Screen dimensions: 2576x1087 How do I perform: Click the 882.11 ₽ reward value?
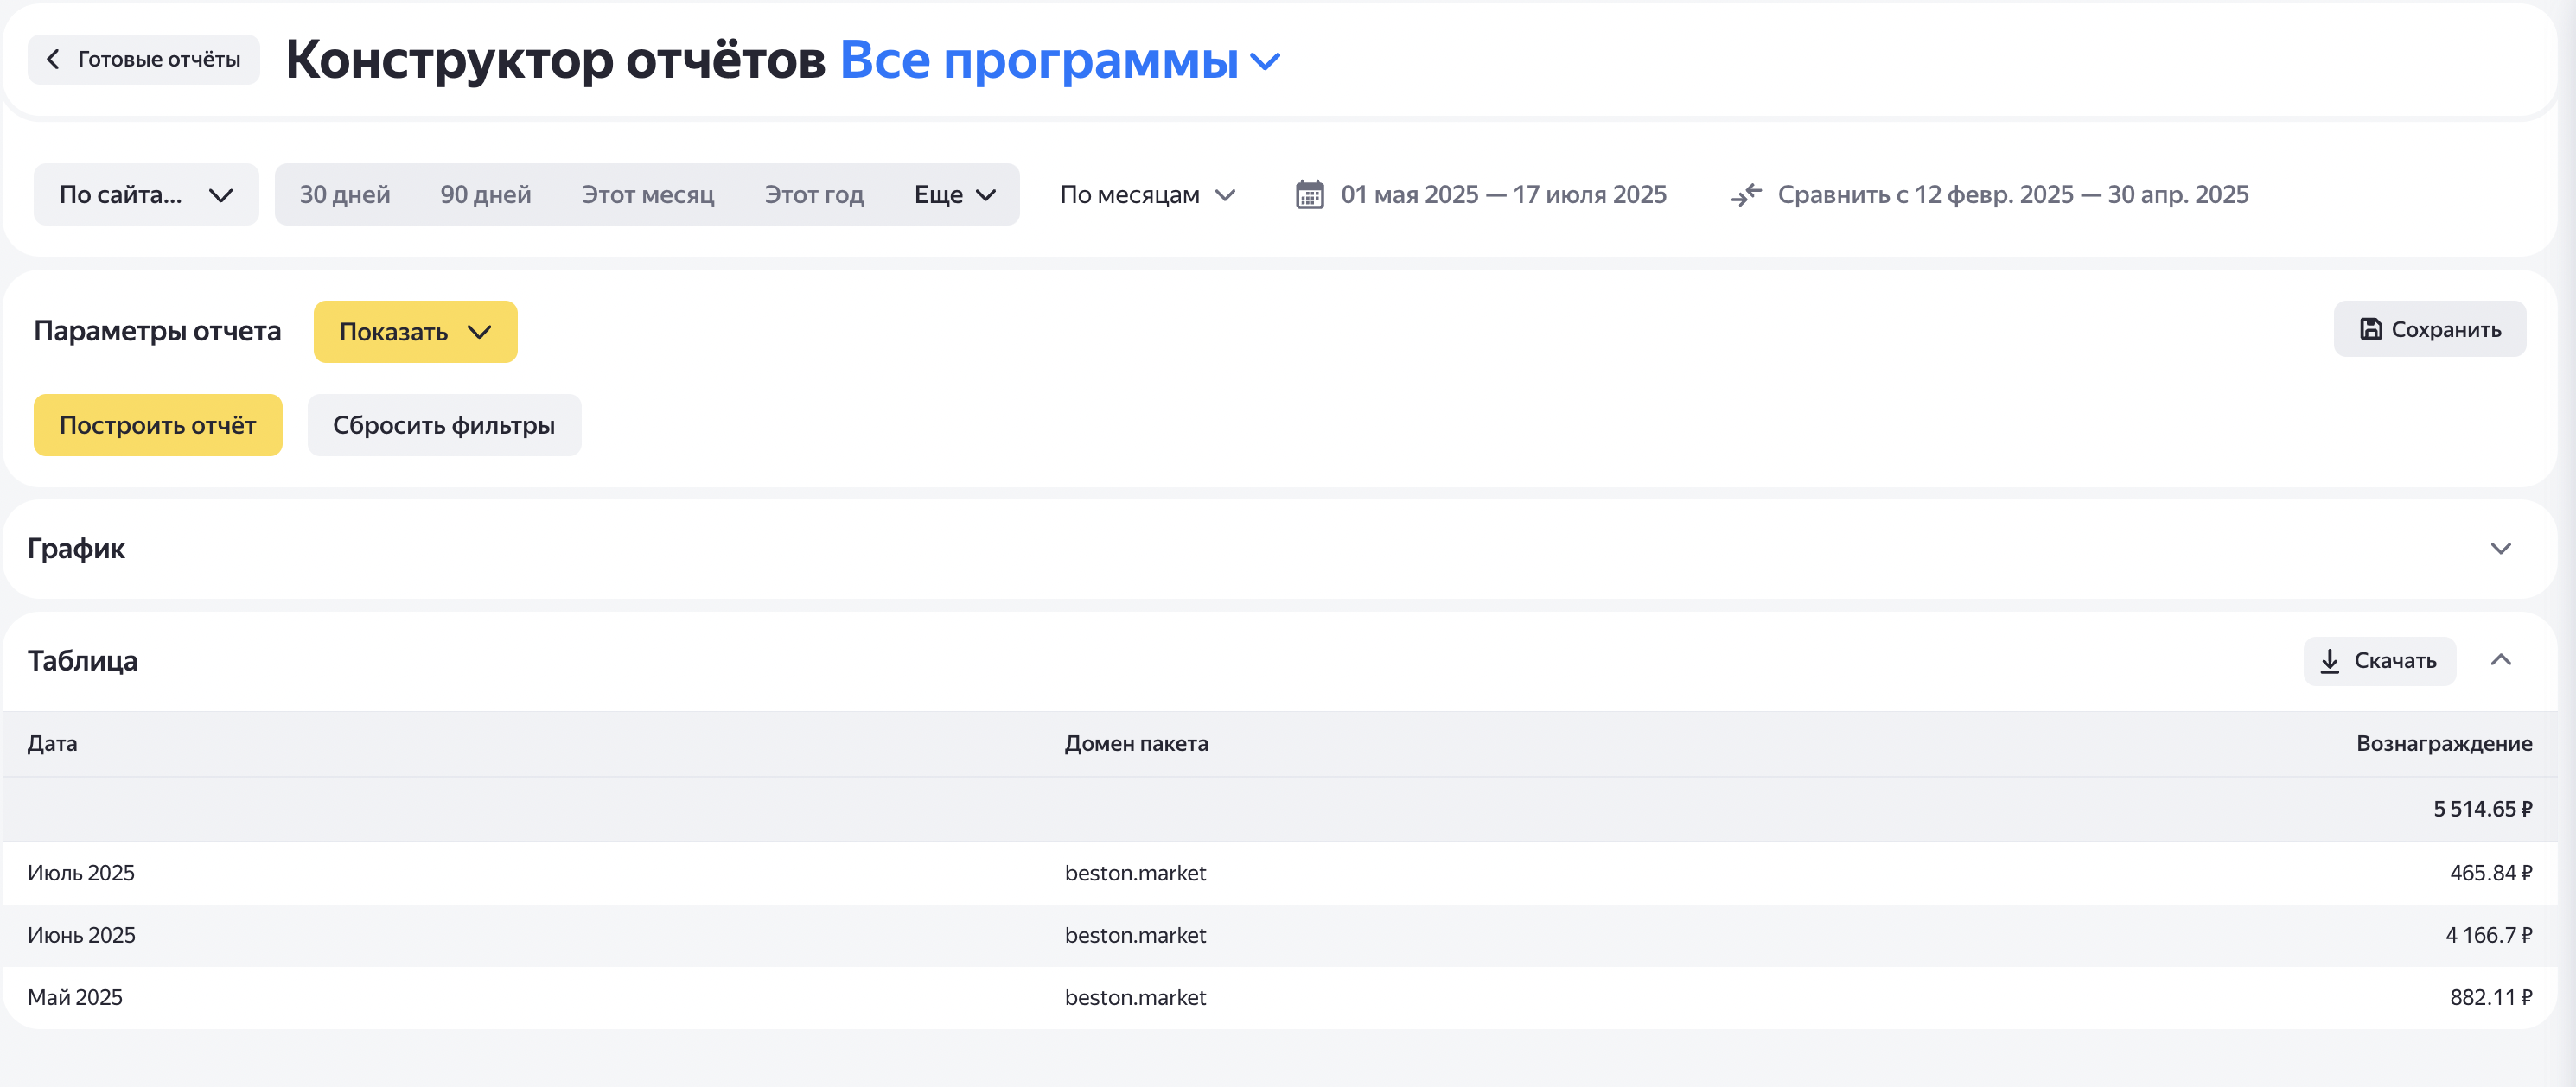[x=2490, y=996]
